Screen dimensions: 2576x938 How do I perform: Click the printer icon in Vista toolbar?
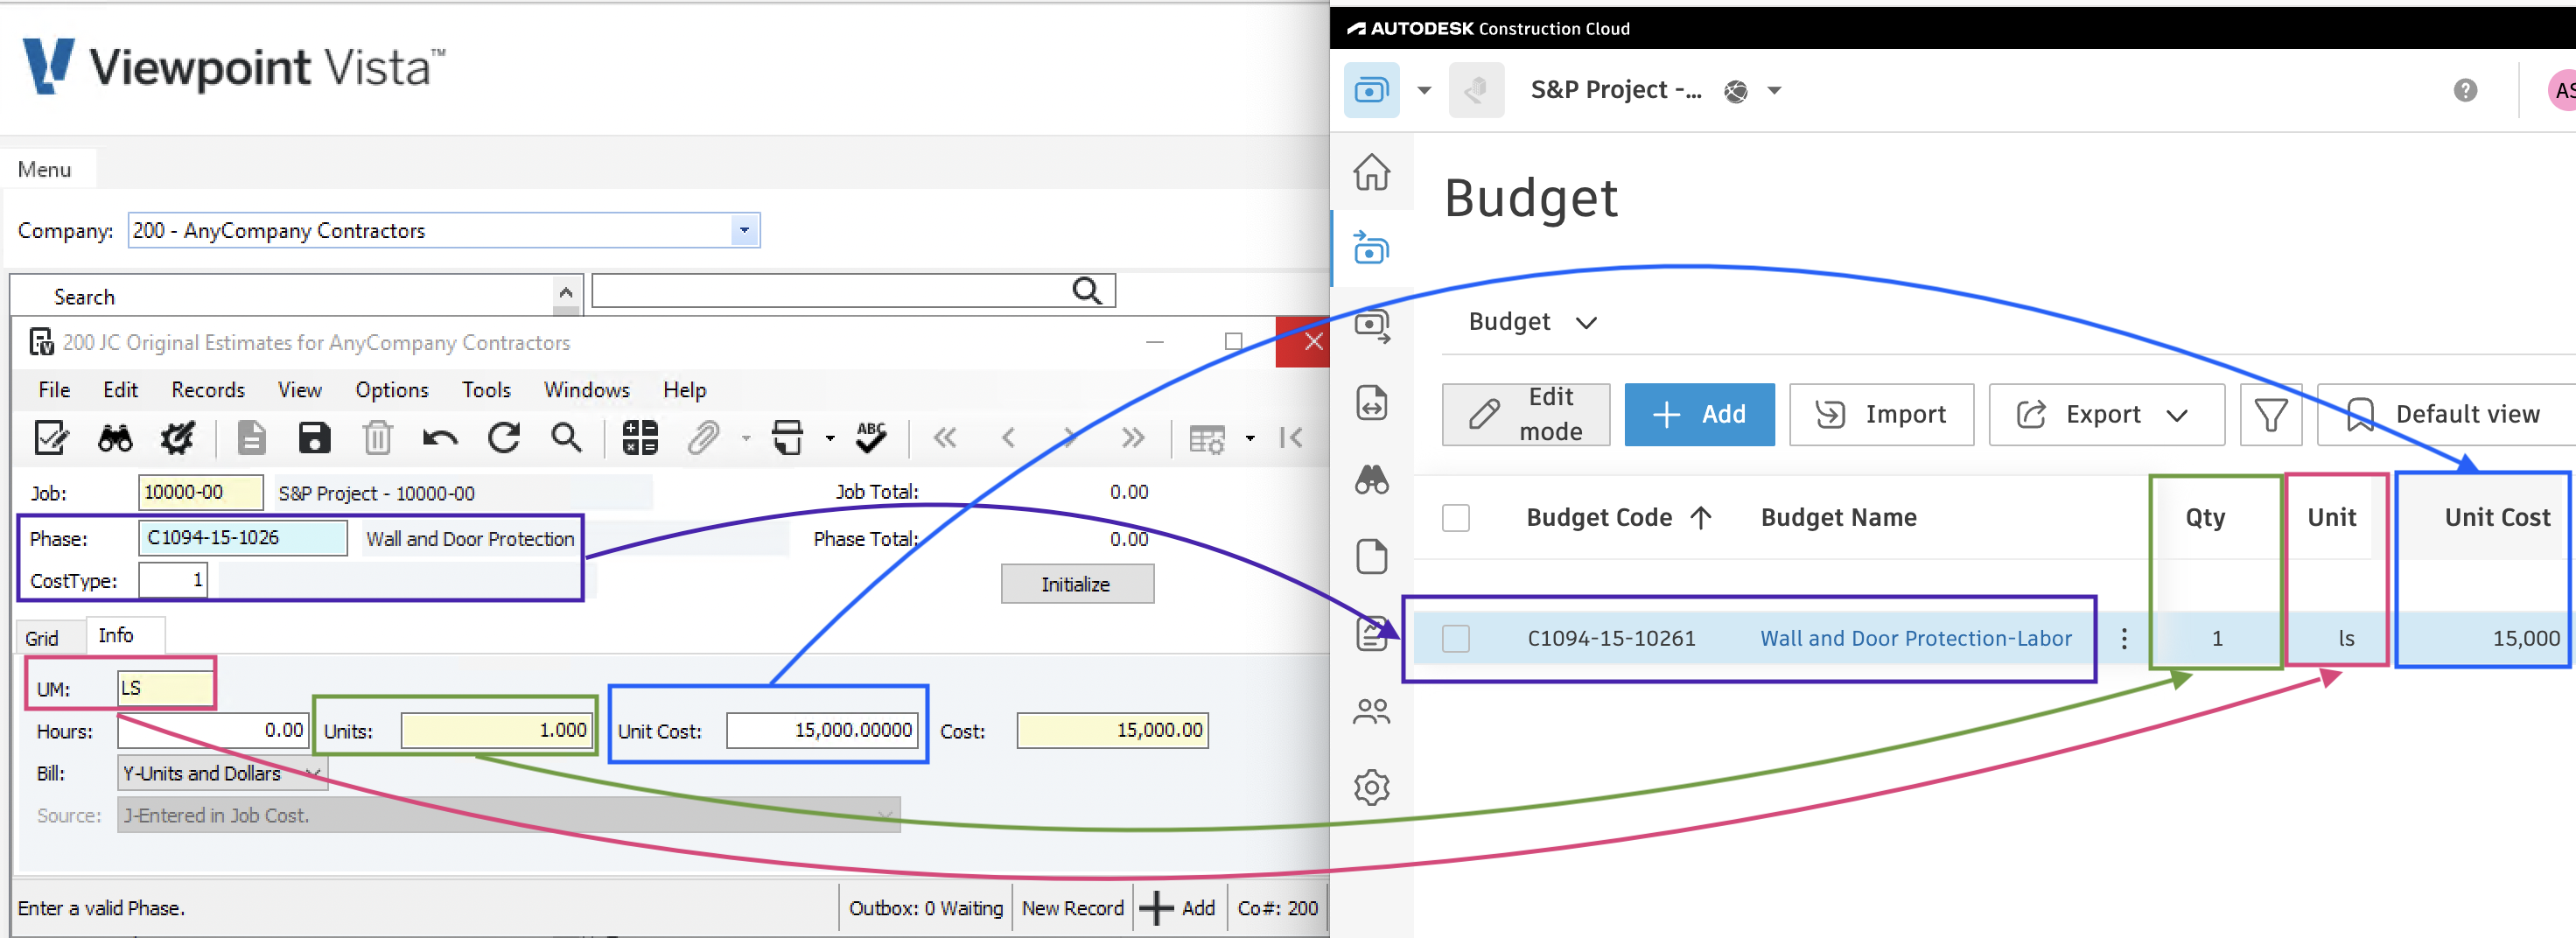[788, 438]
